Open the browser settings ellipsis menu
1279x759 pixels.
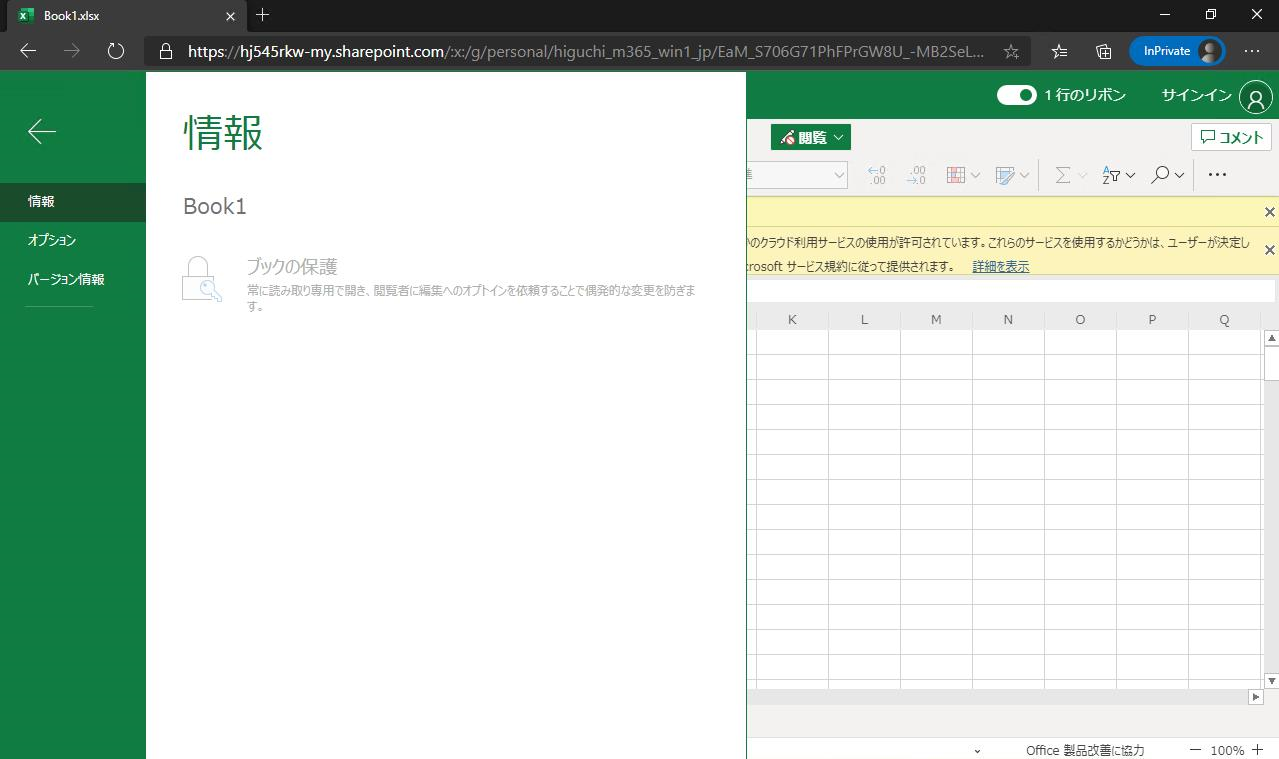[1252, 51]
